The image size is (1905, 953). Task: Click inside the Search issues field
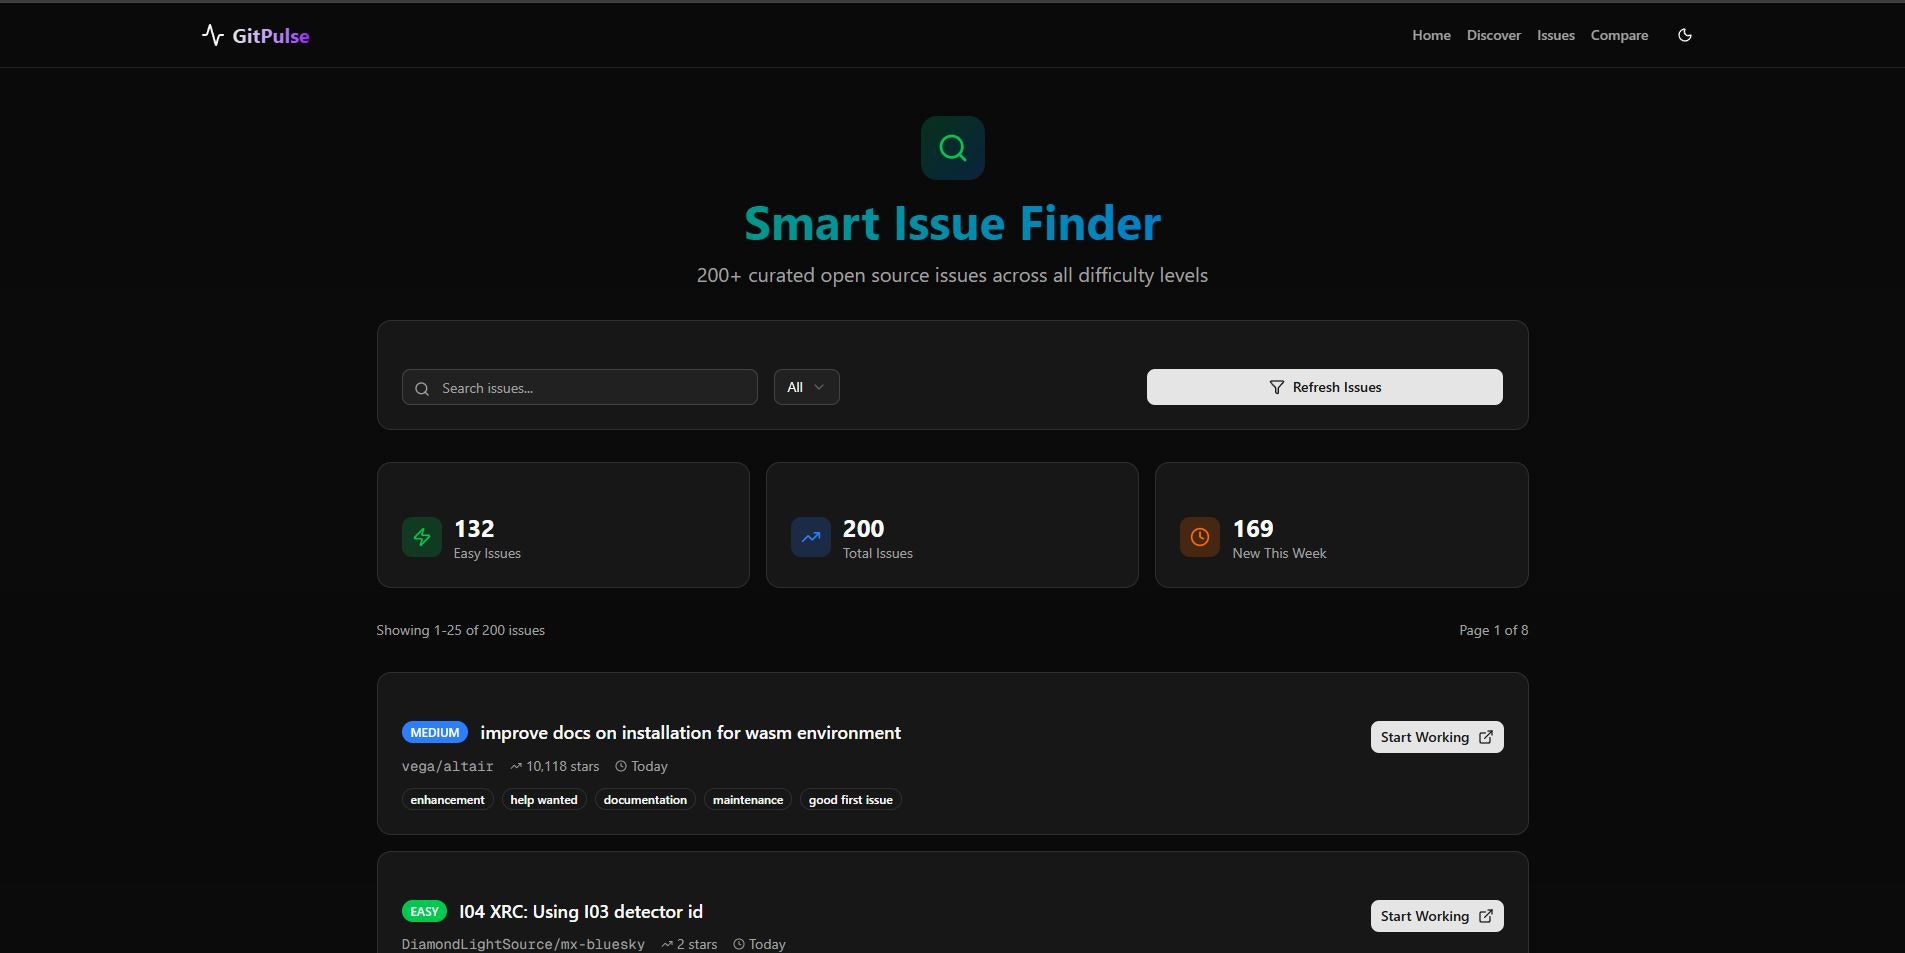point(580,388)
